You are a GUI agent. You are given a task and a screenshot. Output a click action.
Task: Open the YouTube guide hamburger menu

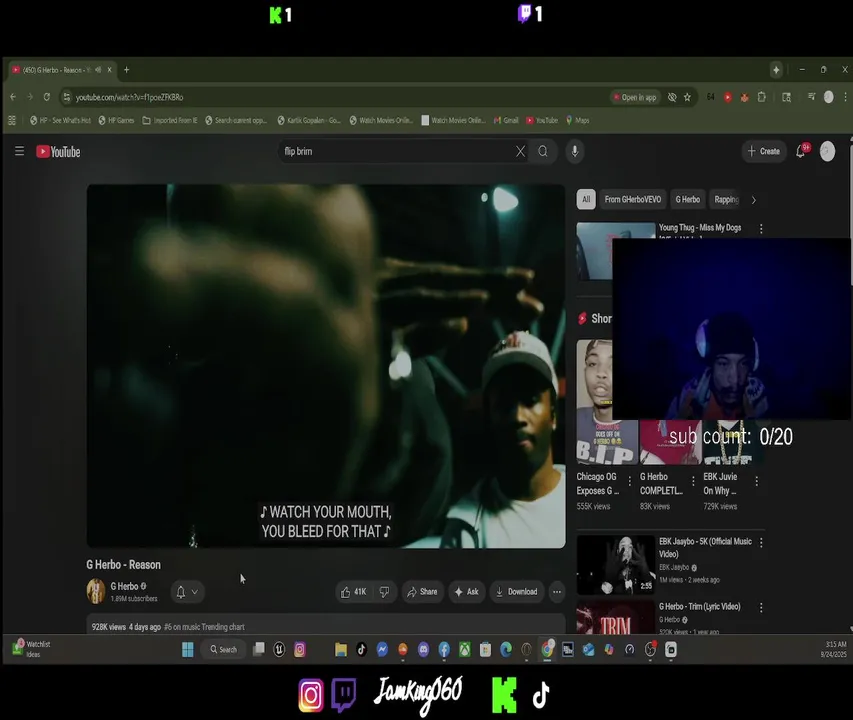20,151
